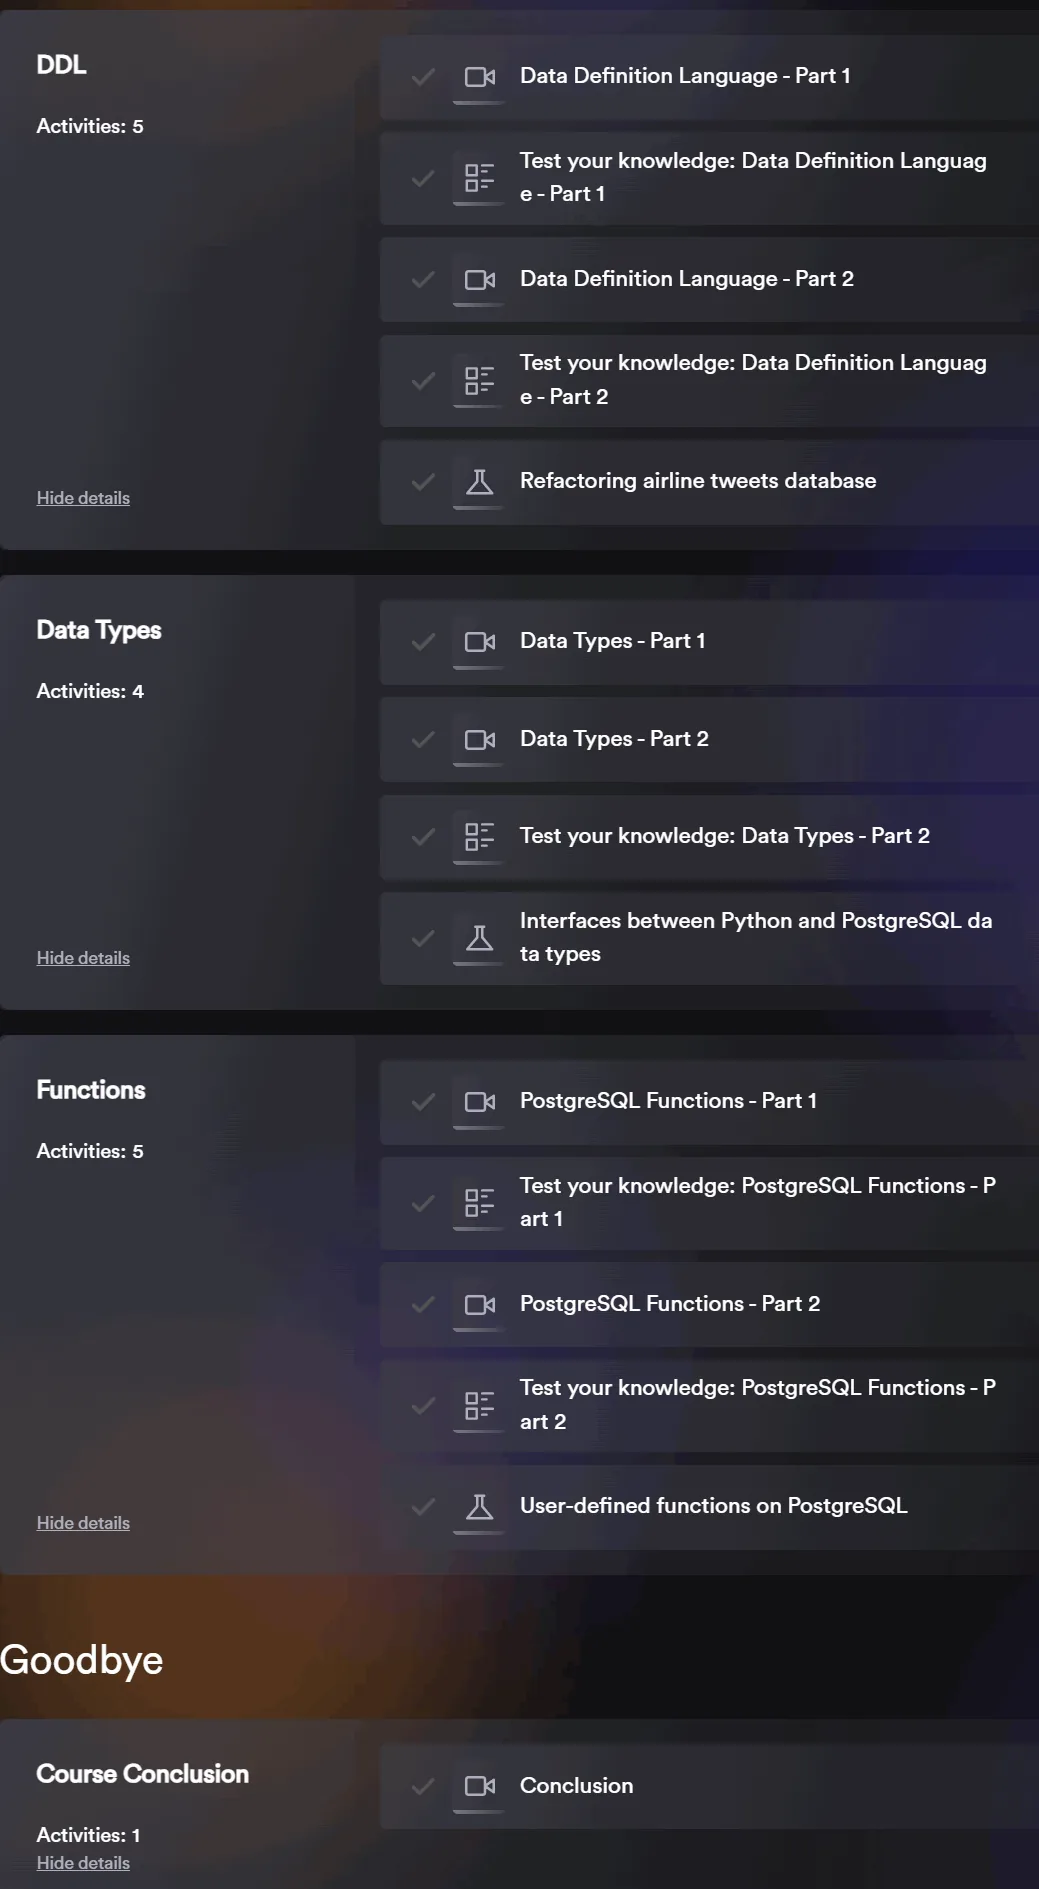Open the Conclusion video
This screenshot has width=1039, height=1889.
tap(709, 1787)
